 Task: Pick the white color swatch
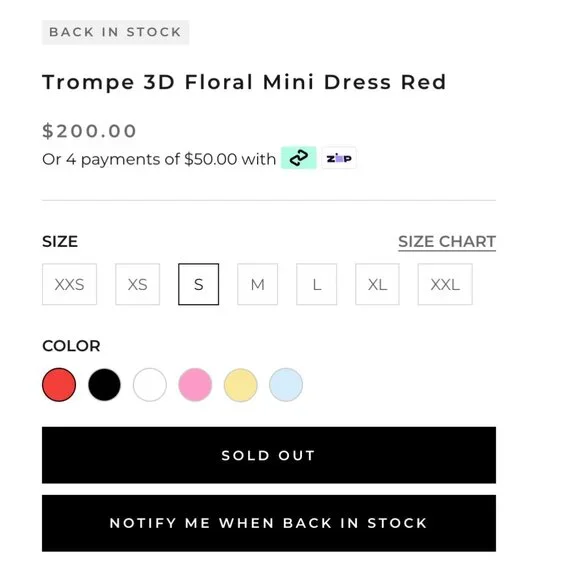[x=150, y=385]
